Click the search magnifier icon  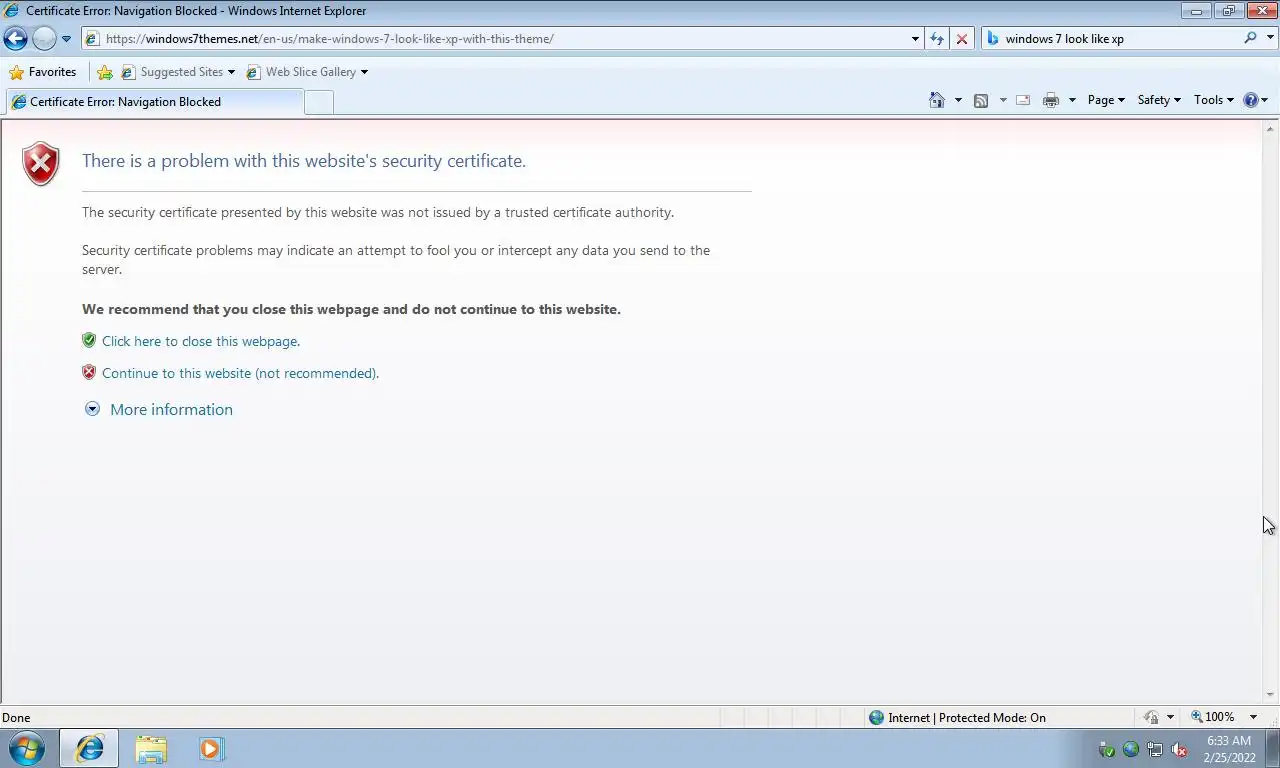(x=1250, y=38)
